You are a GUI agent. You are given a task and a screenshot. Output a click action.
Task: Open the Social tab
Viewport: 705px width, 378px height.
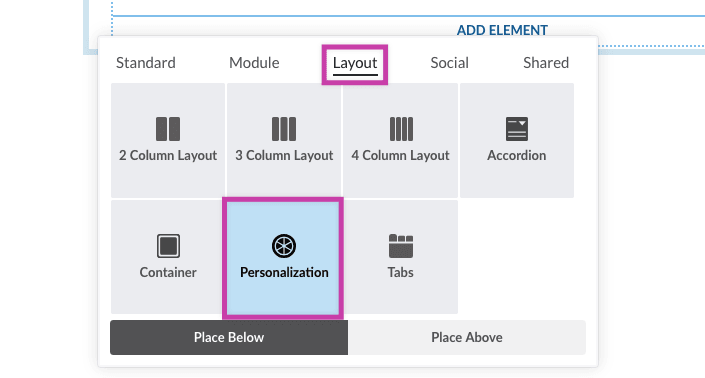click(449, 63)
